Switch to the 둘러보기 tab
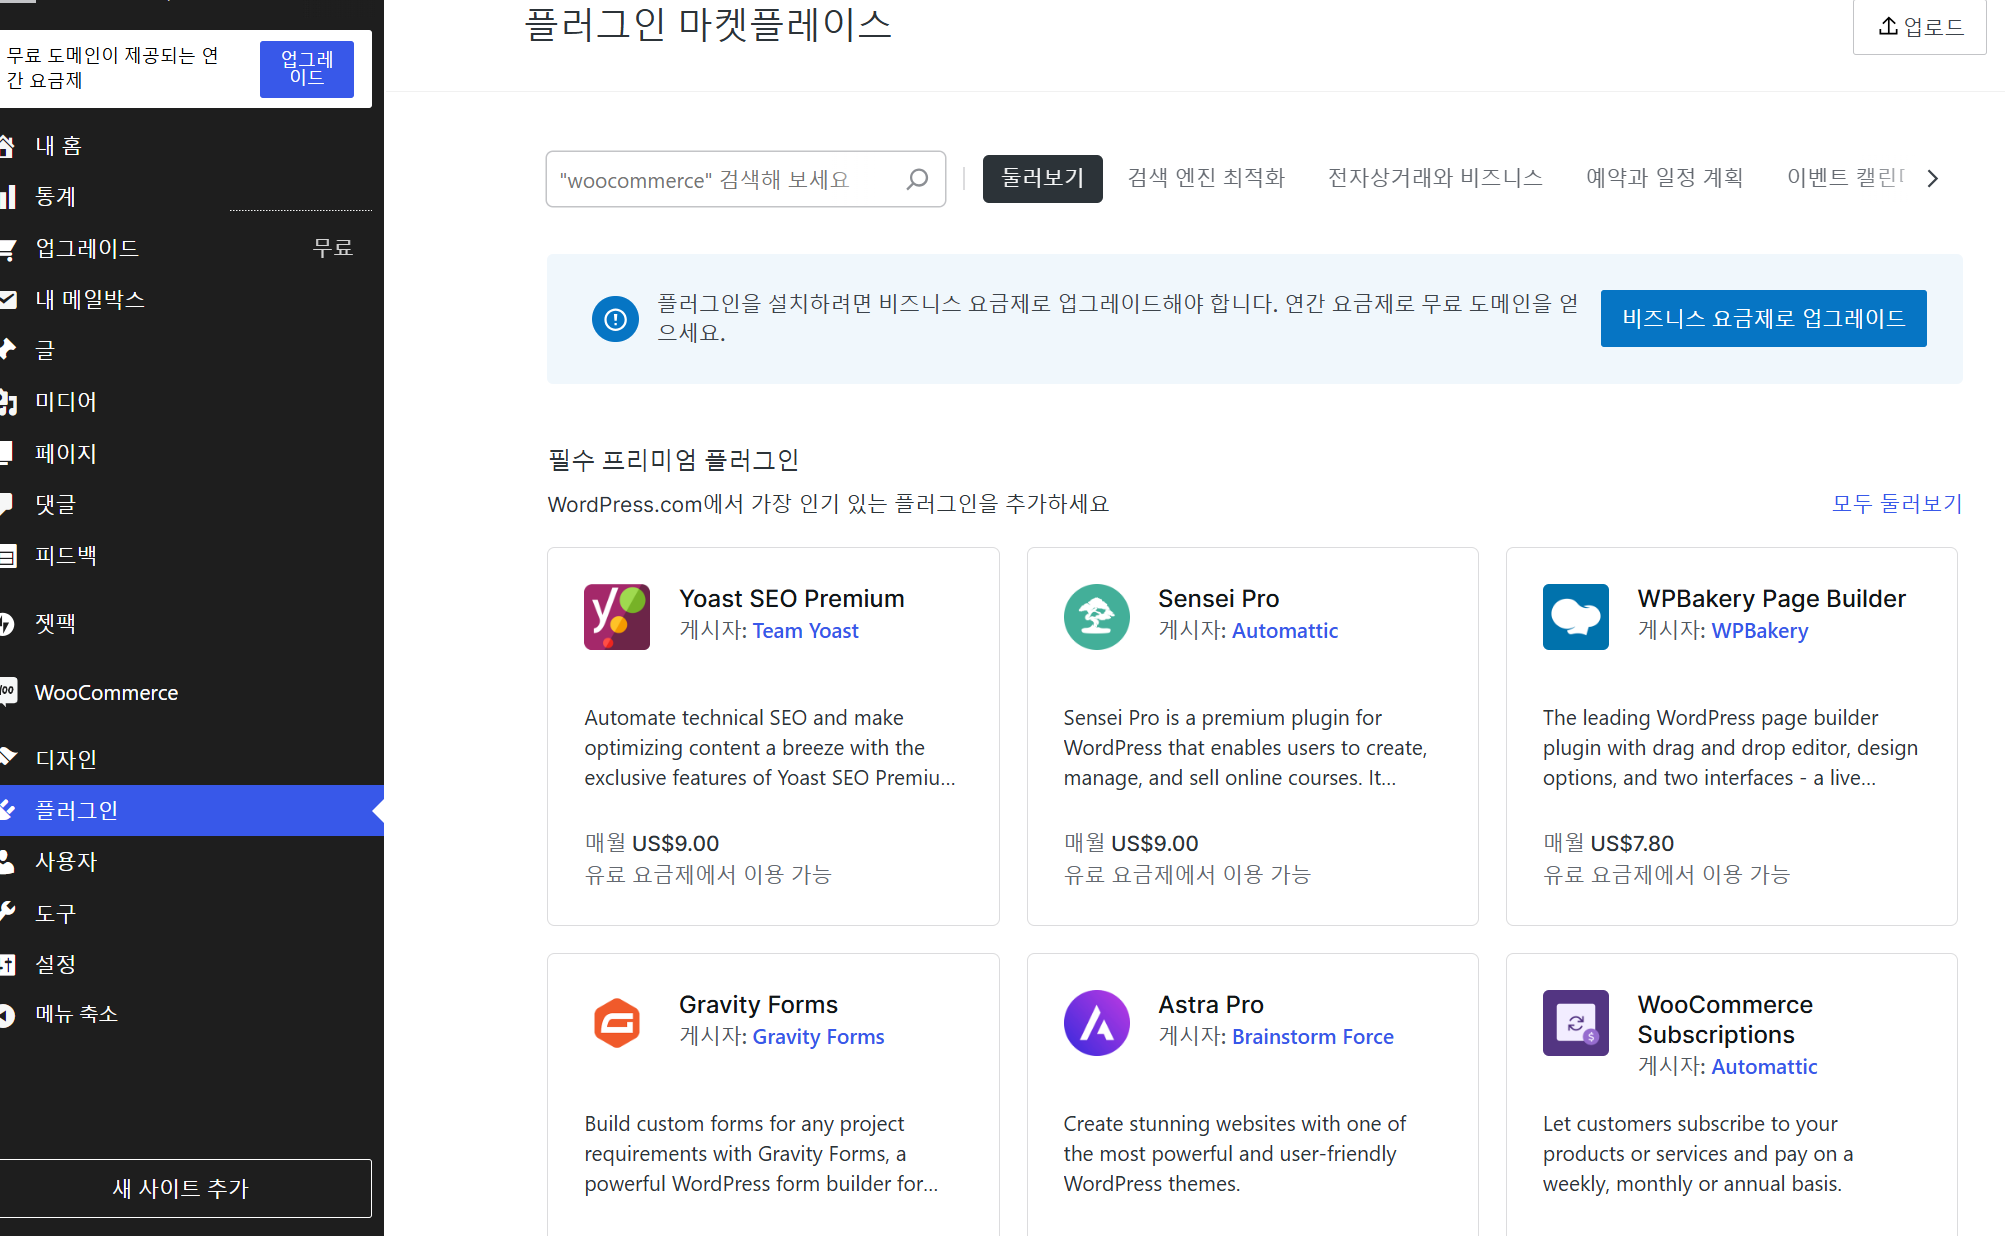Screen dimensions: 2005x1236 (1042, 178)
